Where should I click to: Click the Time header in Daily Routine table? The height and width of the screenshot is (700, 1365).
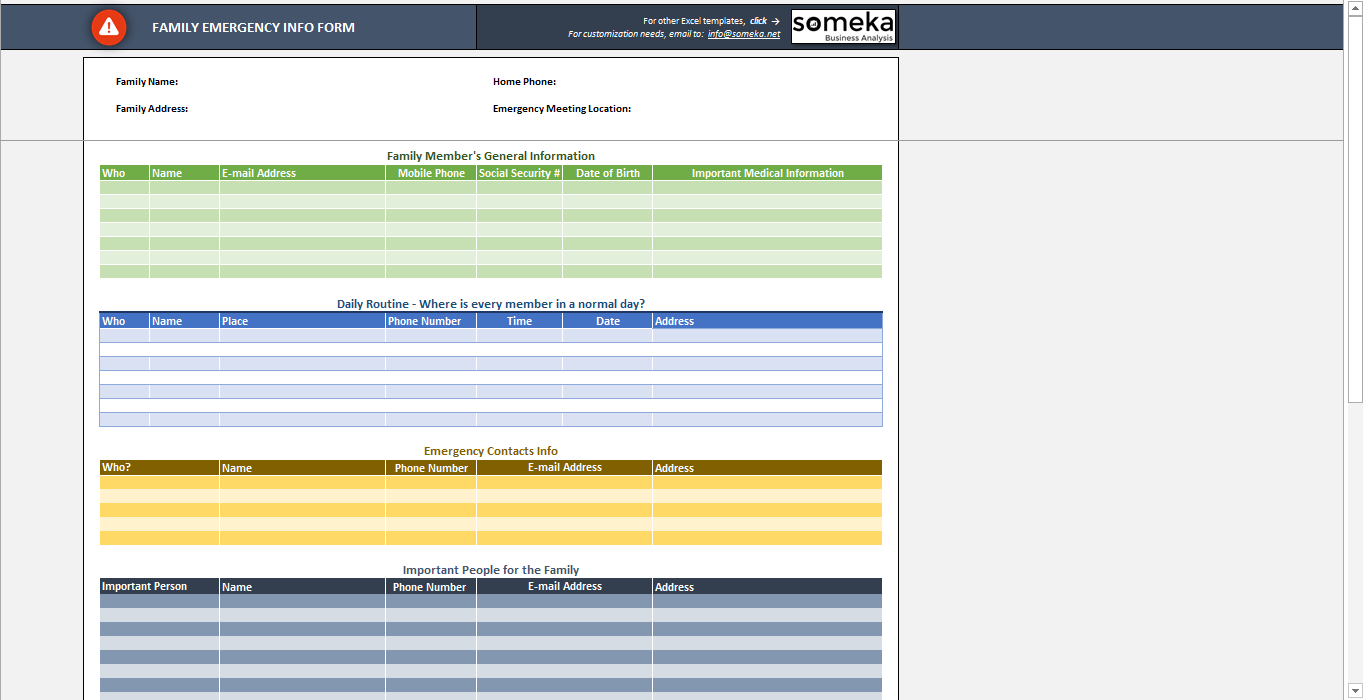(x=519, y=321)
